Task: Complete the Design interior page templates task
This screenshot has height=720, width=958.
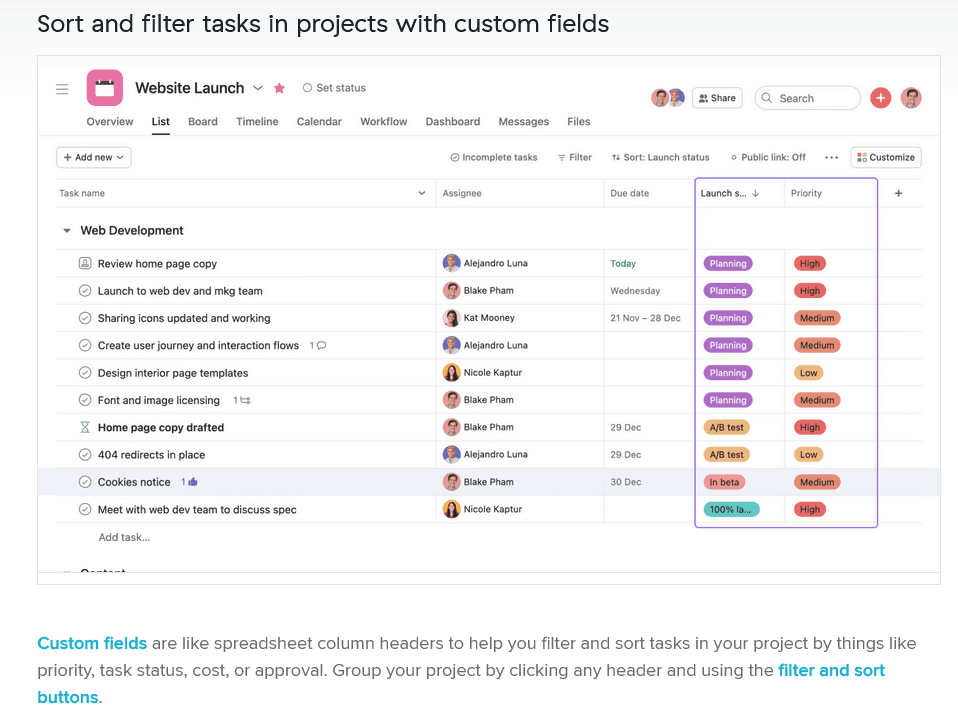Action: click(85, 373)
